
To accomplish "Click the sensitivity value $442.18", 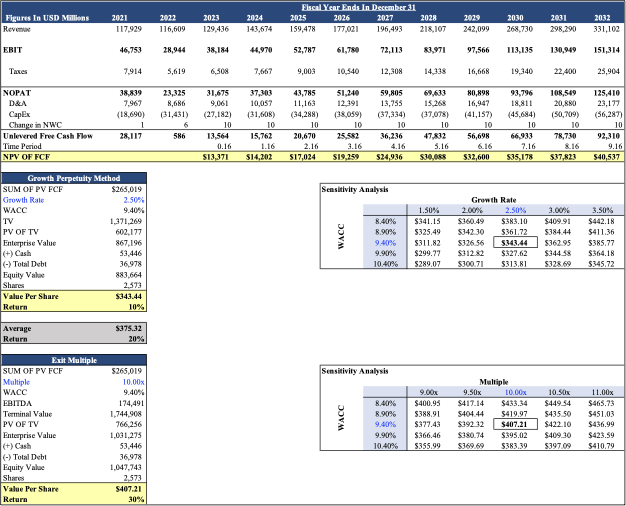I will point(601,221).
